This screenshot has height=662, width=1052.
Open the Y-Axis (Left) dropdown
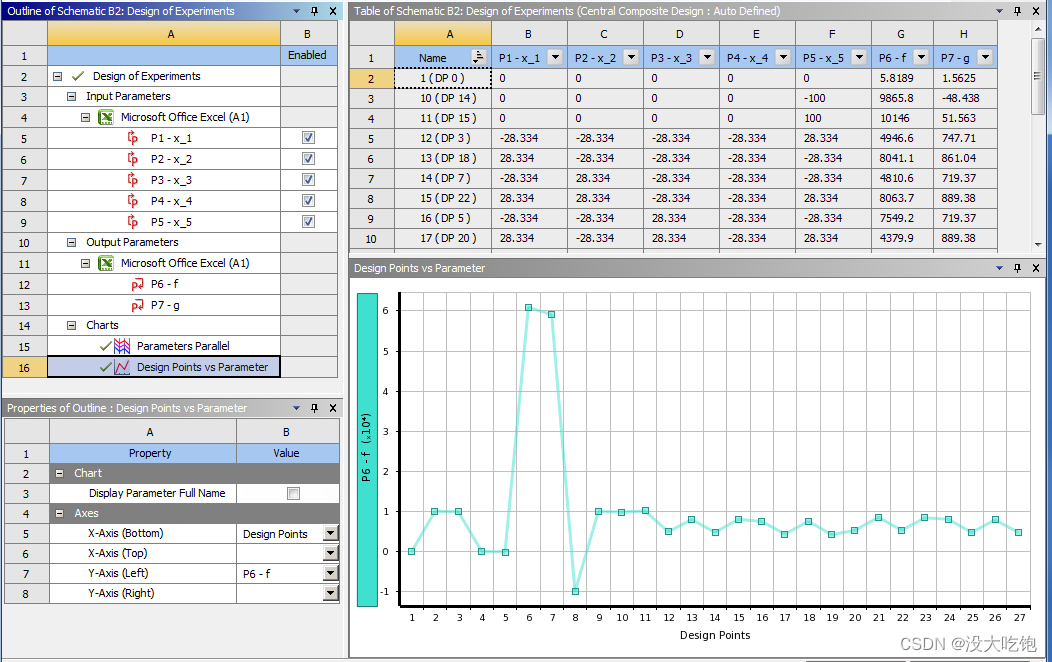tap(330, 574)
